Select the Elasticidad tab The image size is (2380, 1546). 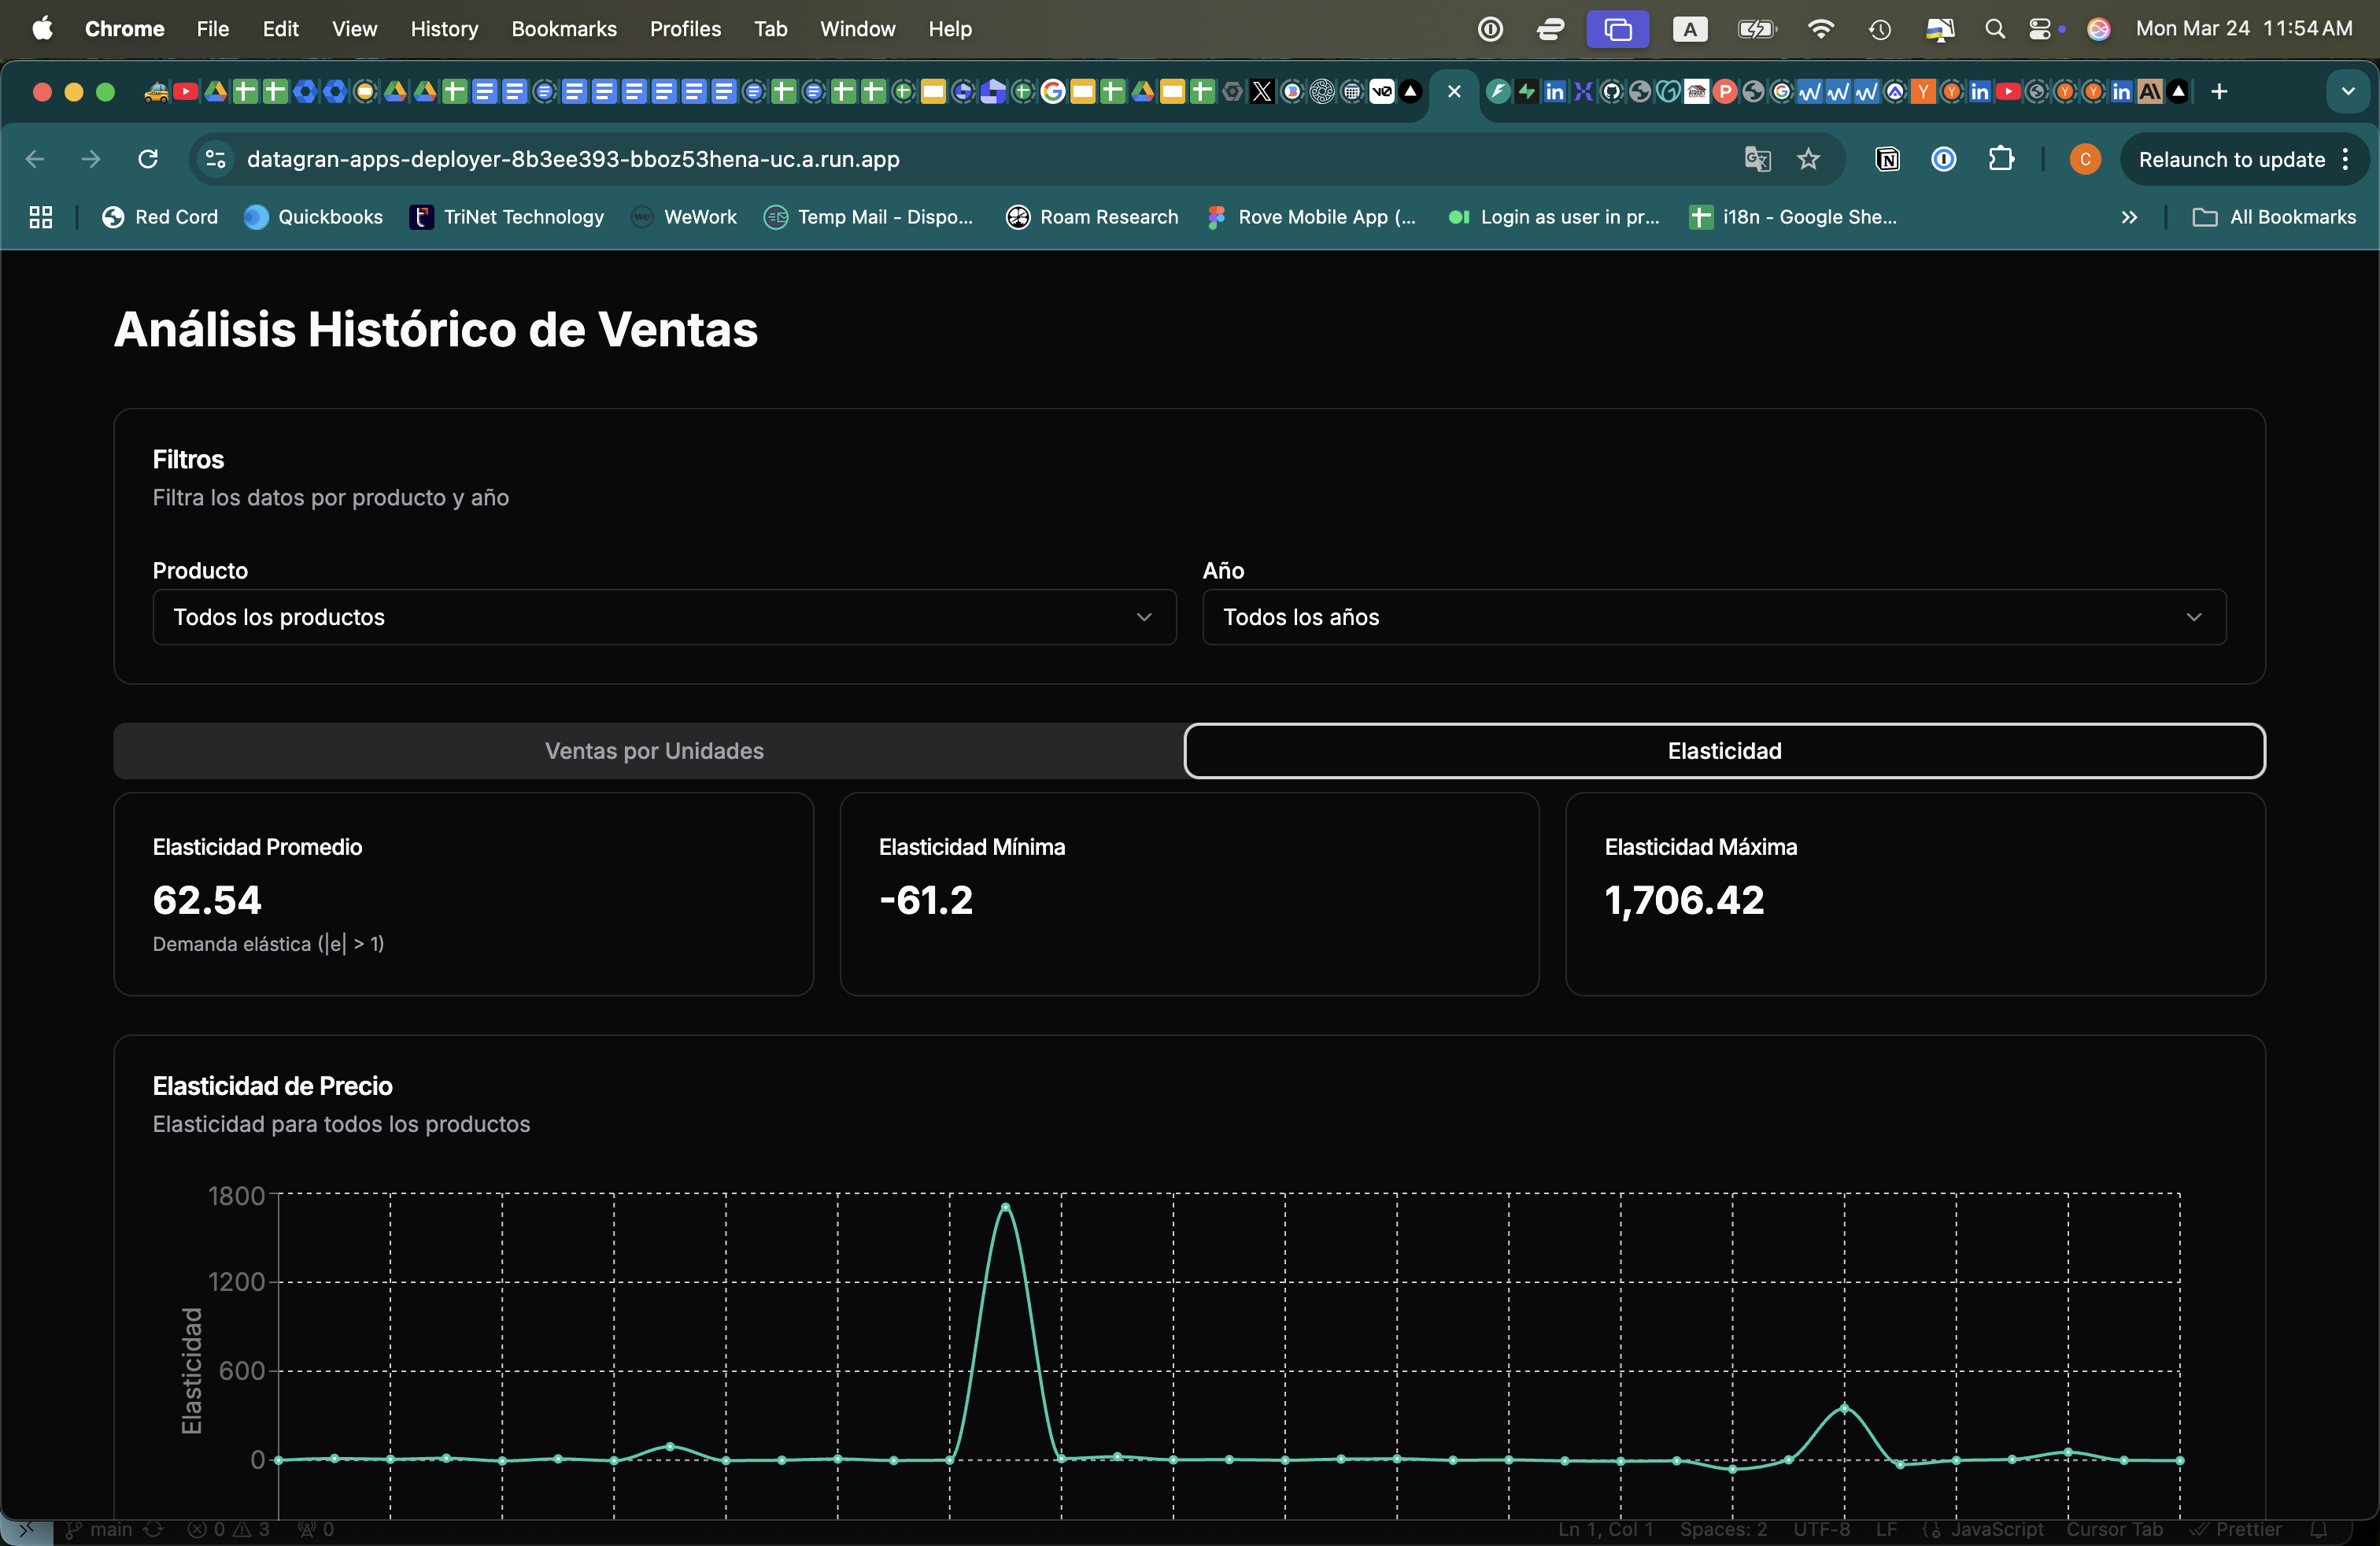[1724, 751]
